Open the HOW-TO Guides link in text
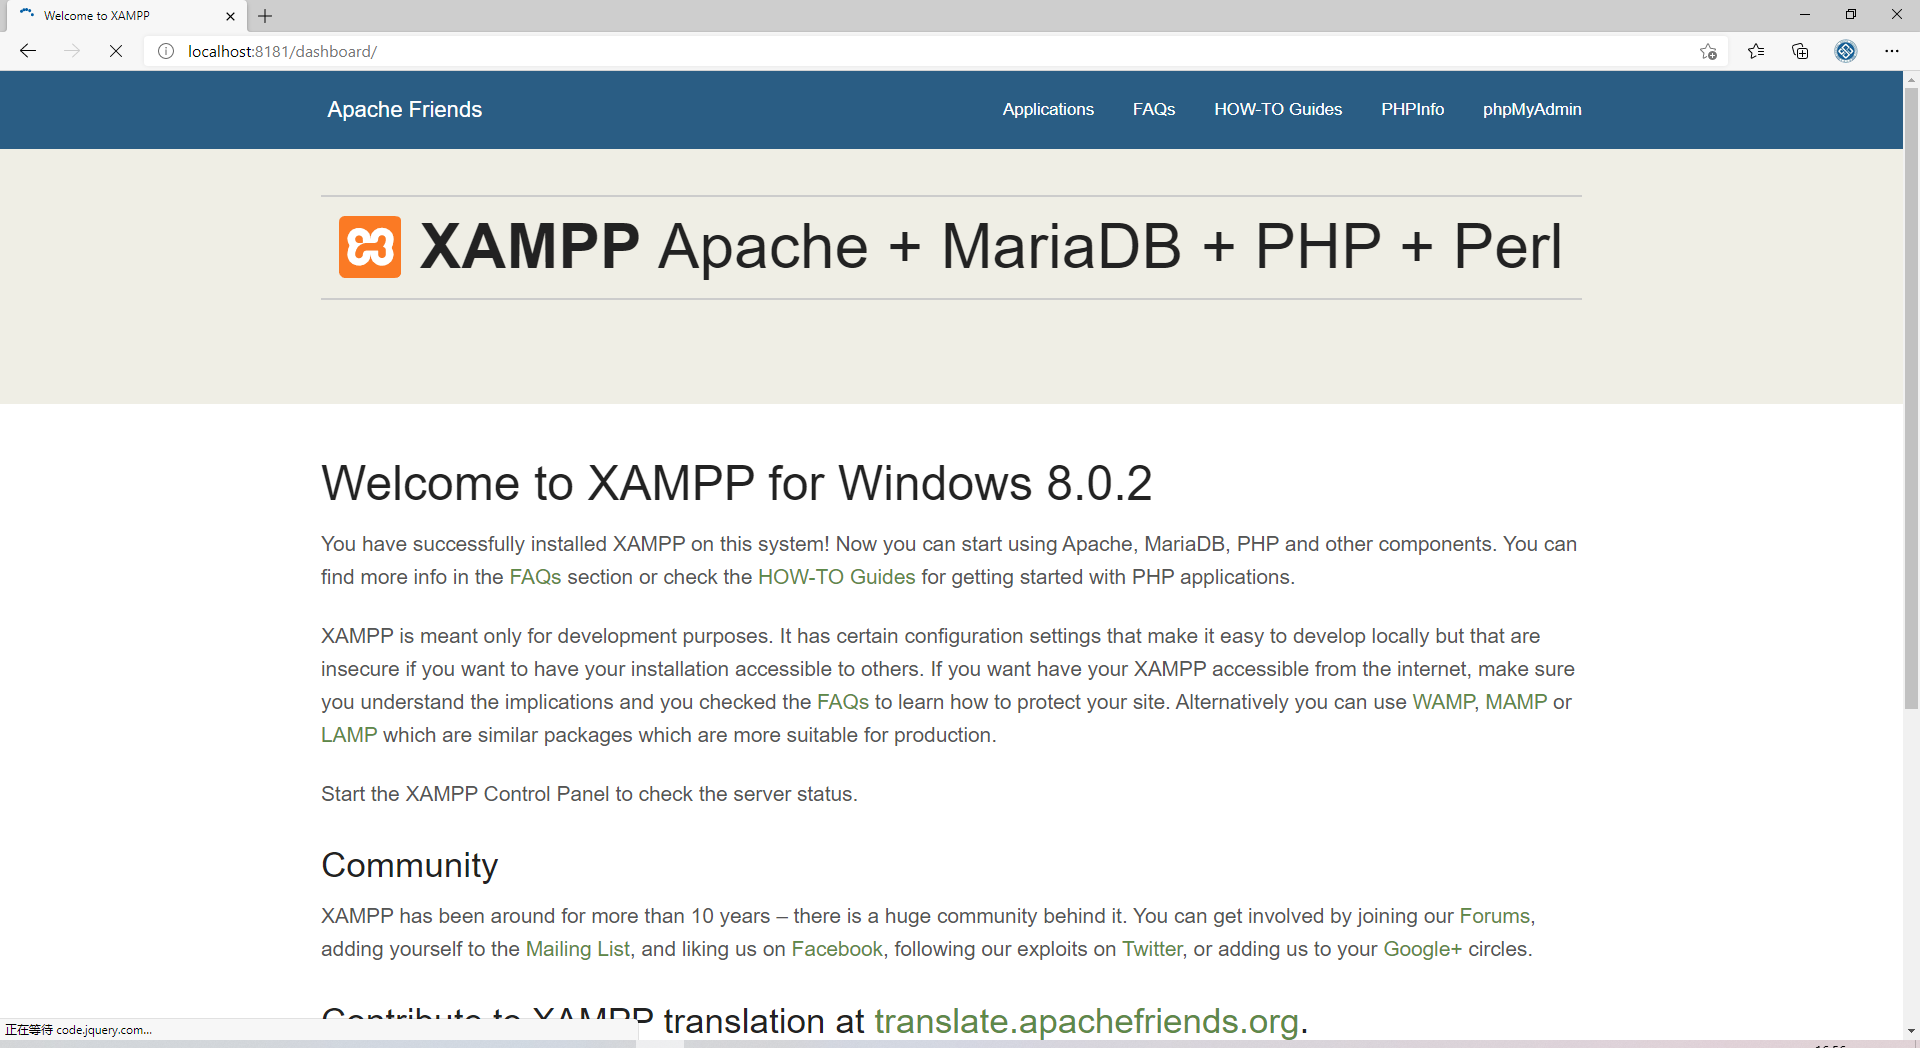 (x=836, y=577)
